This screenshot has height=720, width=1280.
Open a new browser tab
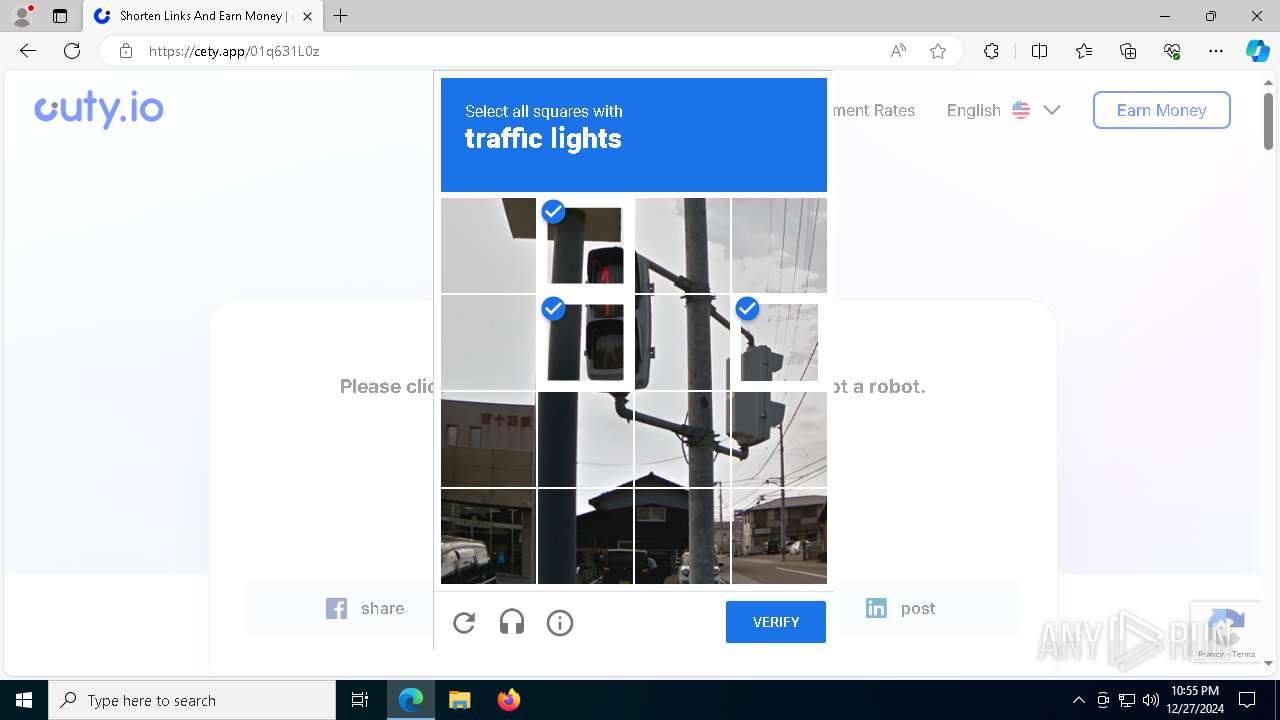coord(341,16)
